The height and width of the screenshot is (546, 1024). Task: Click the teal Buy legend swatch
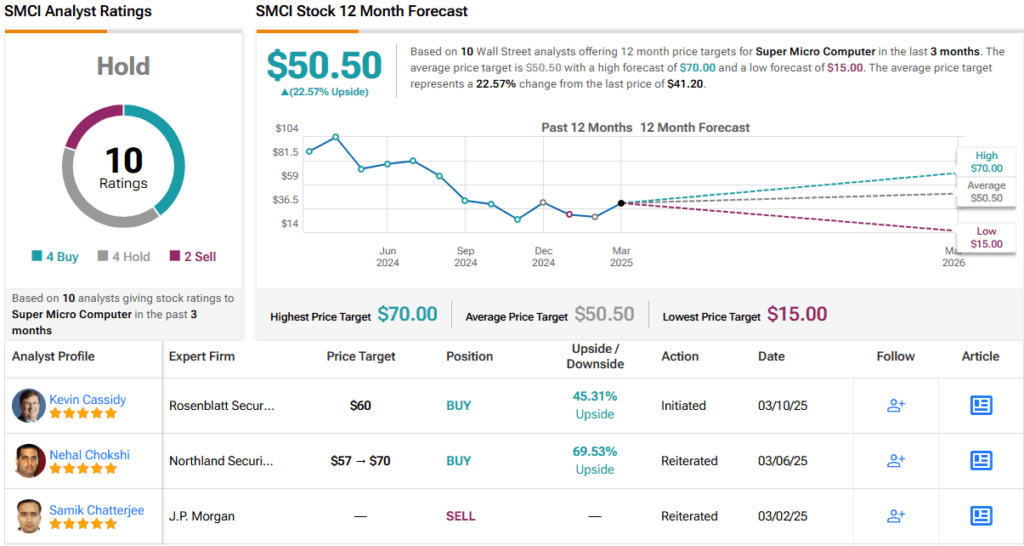(36, 257)
